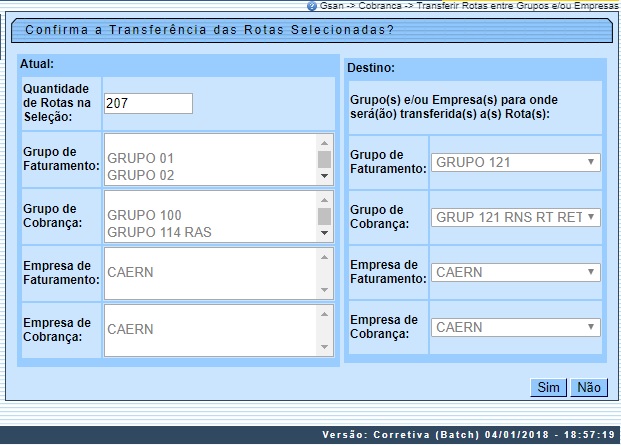Select GRUPO 01 in current Grupo de Faturamento list
Viewport: 621px width, 446px height.
coord(140,158)
